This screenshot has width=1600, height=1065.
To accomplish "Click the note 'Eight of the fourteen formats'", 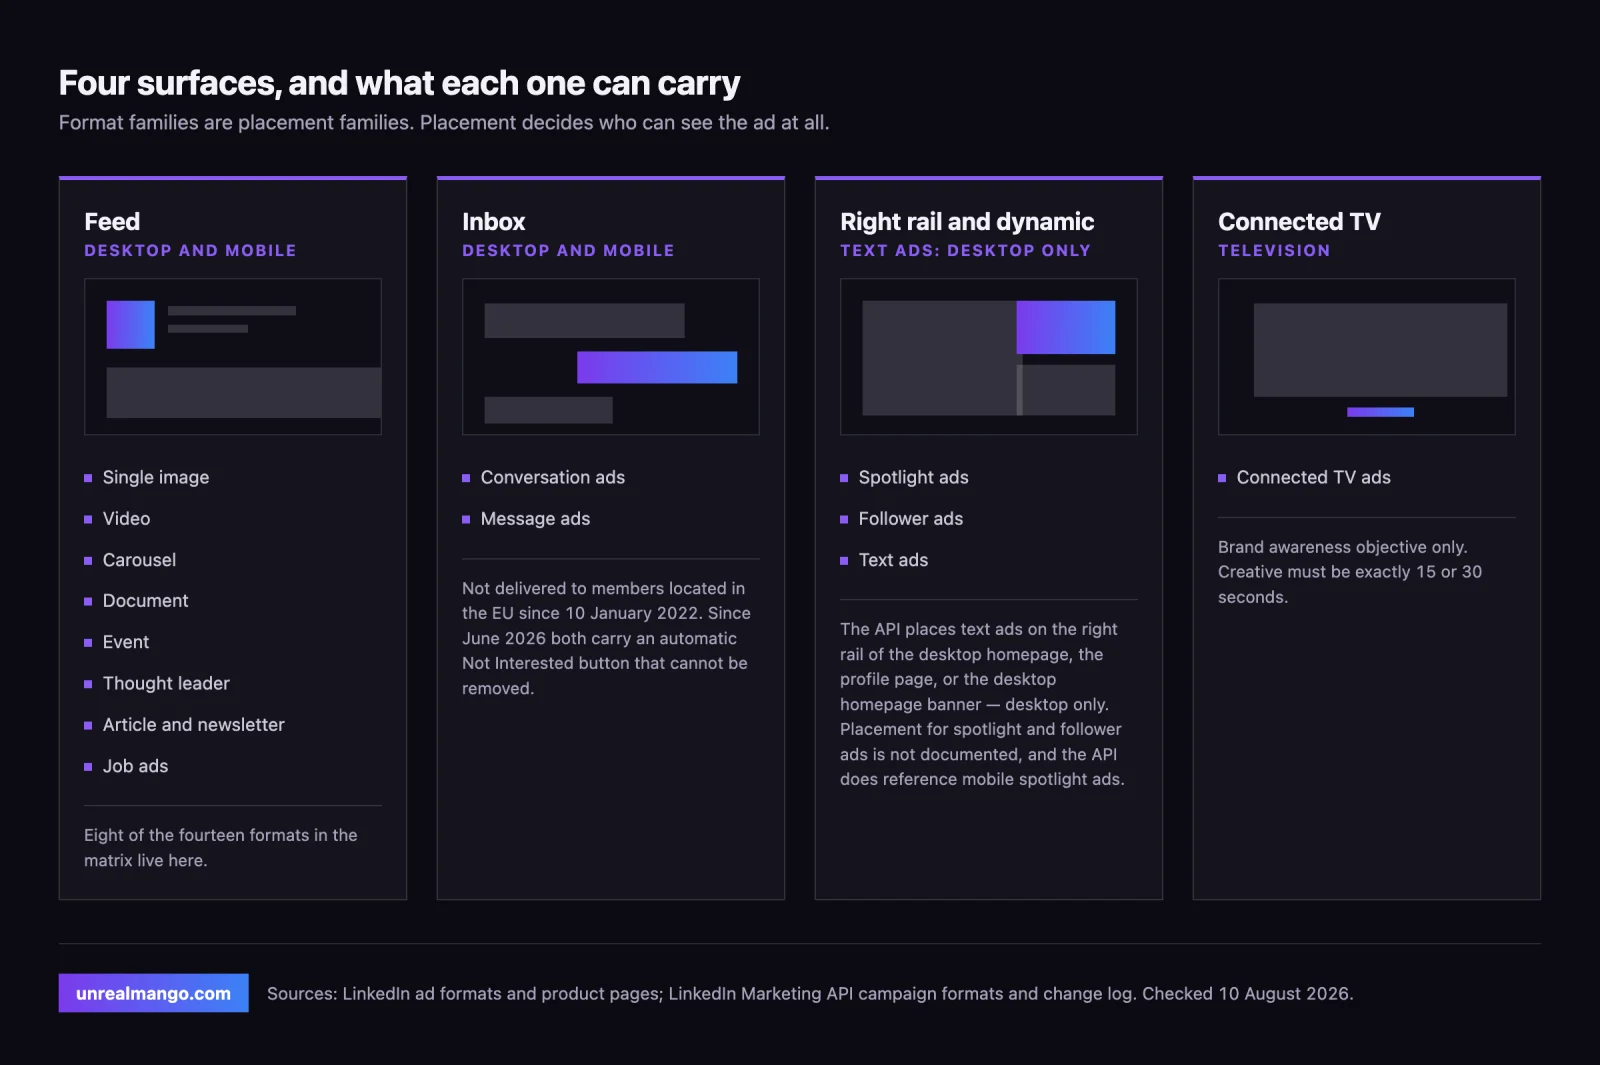I will (221, 848).
